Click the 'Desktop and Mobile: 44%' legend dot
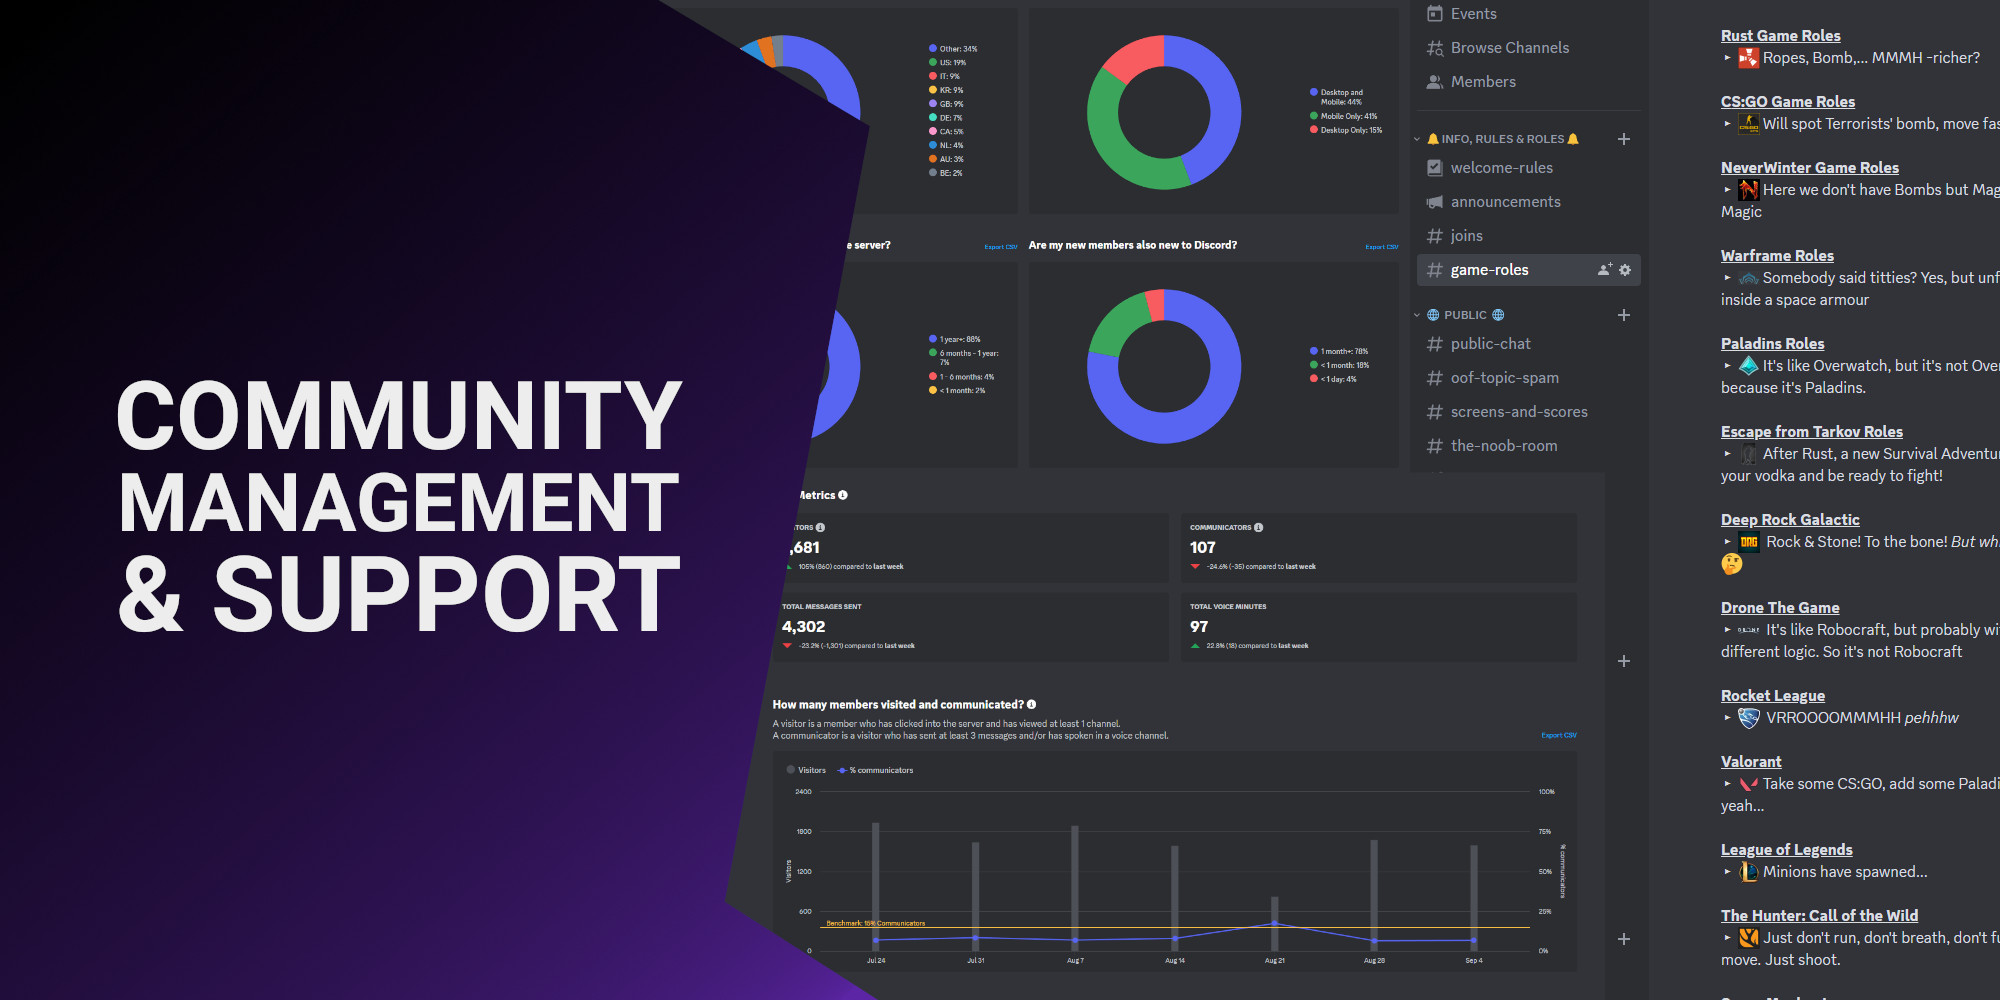 (x=1314, y=92)
